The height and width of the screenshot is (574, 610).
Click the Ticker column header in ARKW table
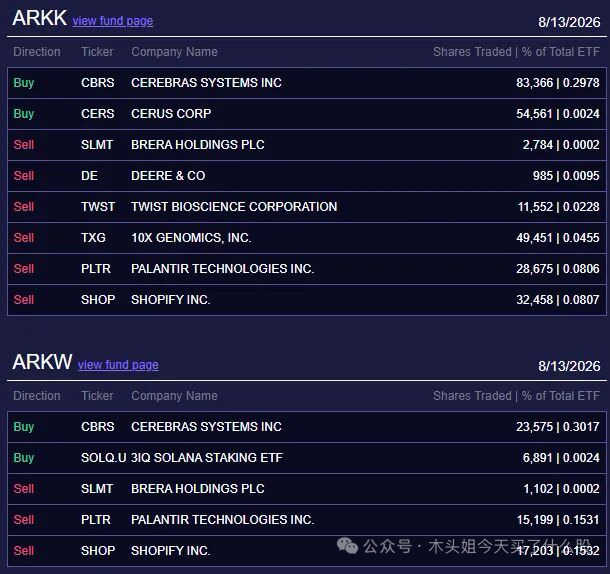tap(97, 396)
